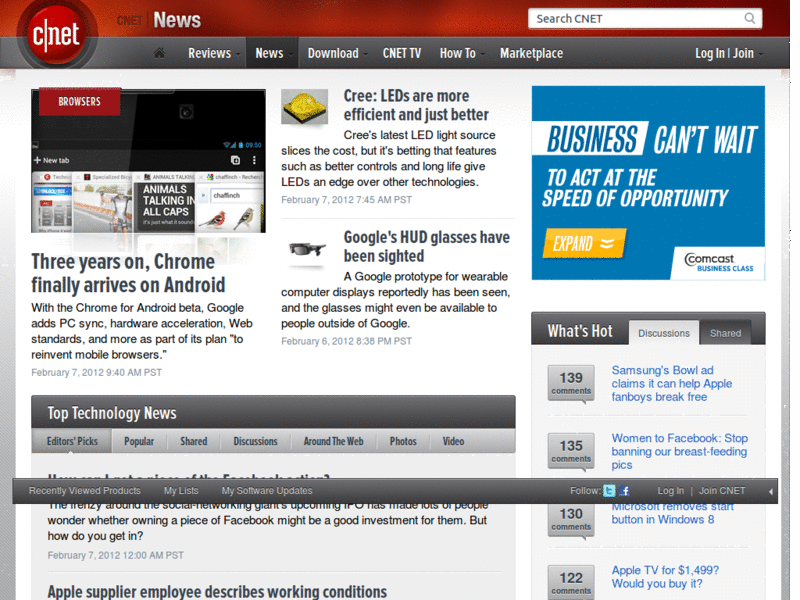800x600 pixels.
Task: Open the News menu
Action: (272, 53)
